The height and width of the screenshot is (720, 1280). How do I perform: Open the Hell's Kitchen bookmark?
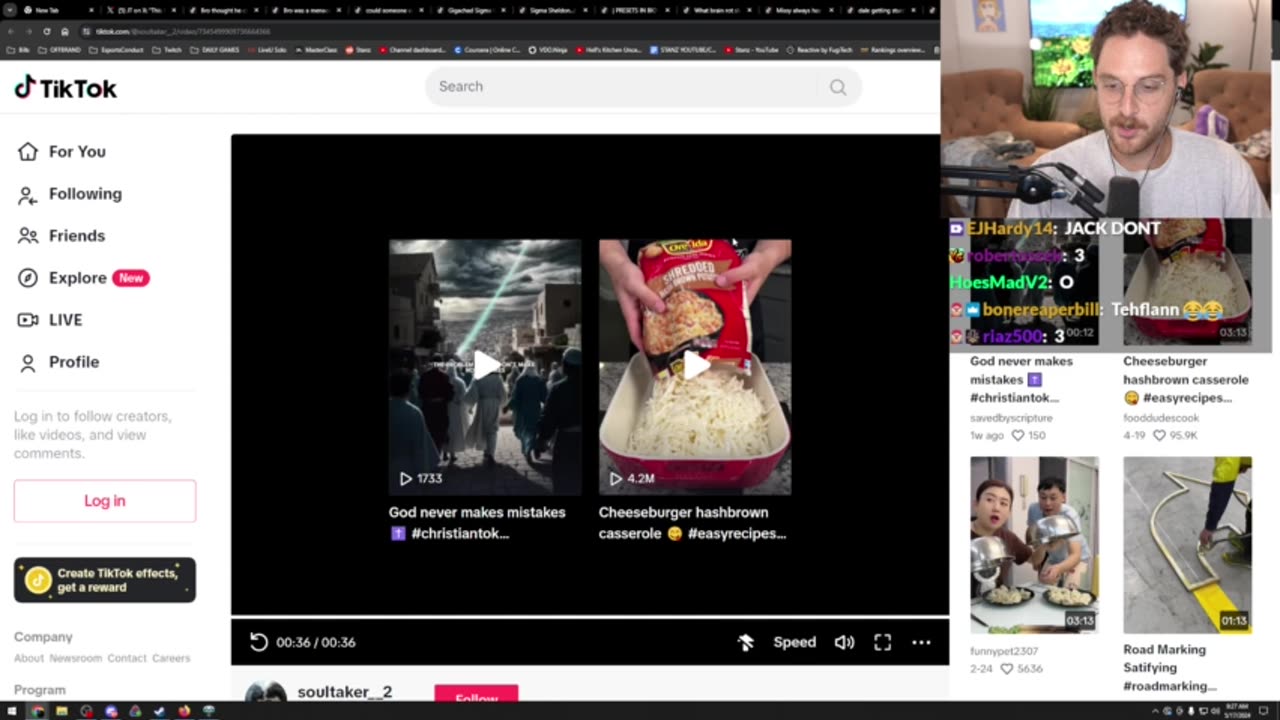tap(608, 49)
